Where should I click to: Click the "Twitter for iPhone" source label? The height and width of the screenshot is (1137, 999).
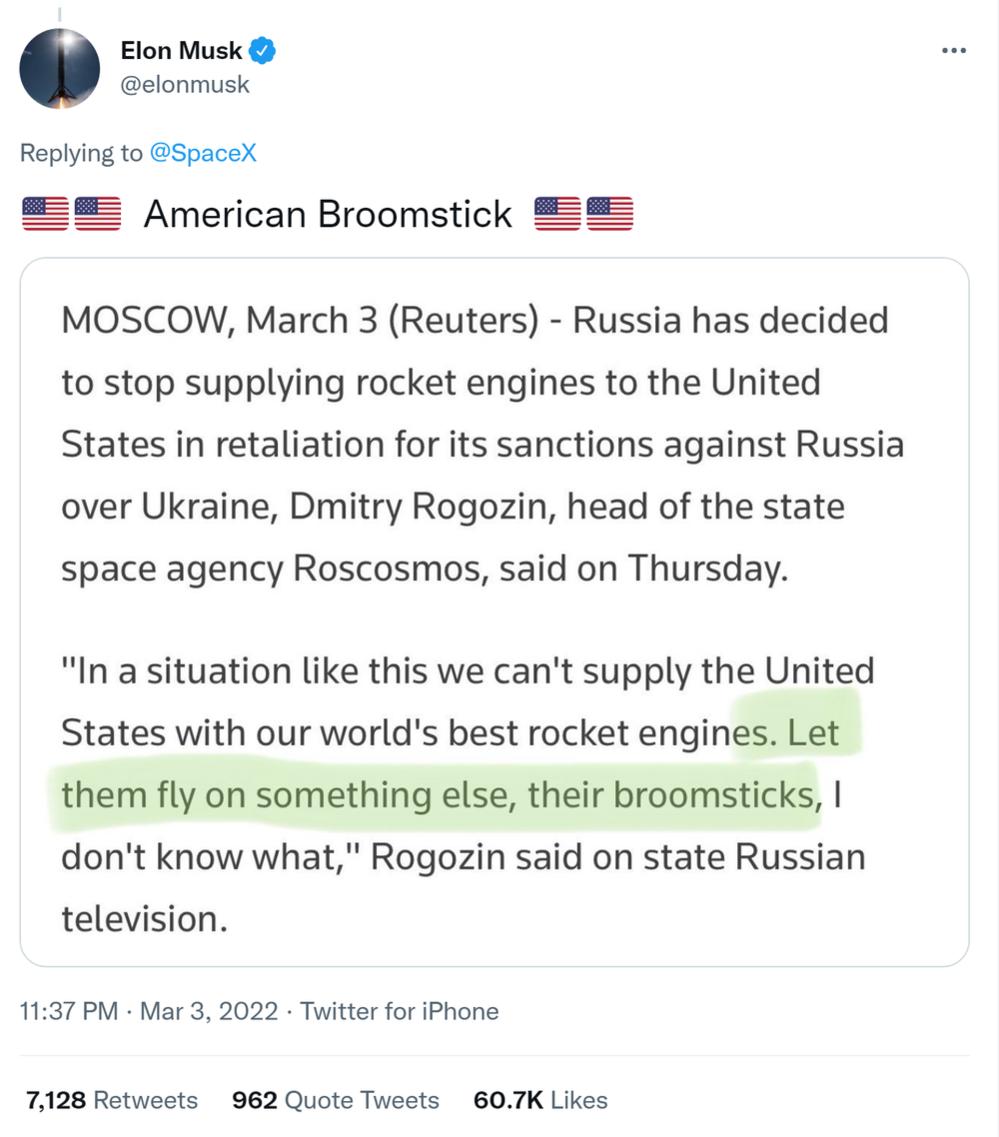(x=399, y=1011)
